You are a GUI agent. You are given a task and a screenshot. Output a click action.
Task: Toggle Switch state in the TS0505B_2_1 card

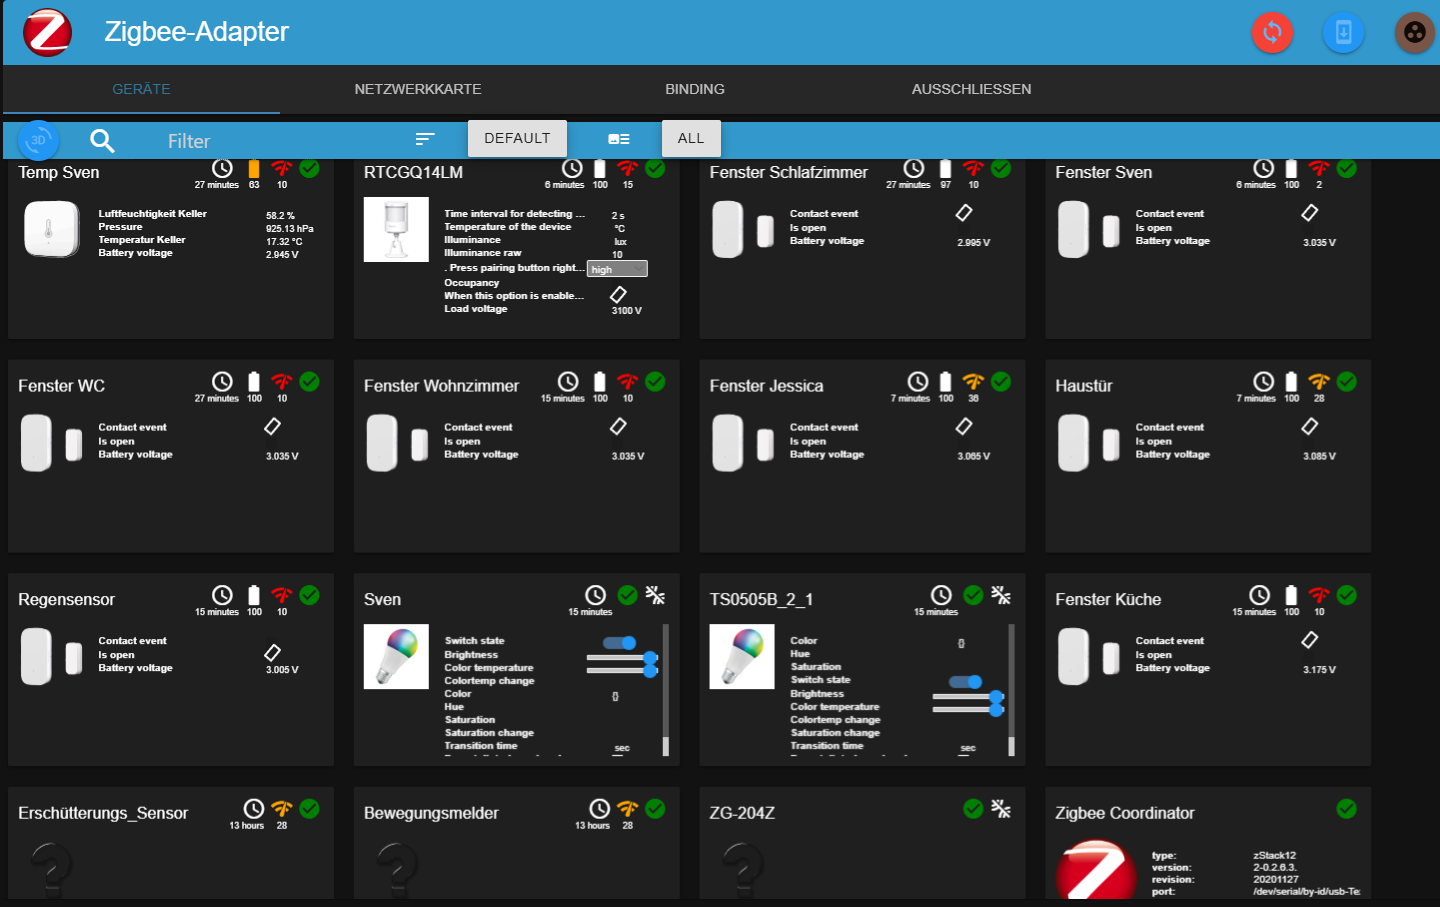click(966, 682)
